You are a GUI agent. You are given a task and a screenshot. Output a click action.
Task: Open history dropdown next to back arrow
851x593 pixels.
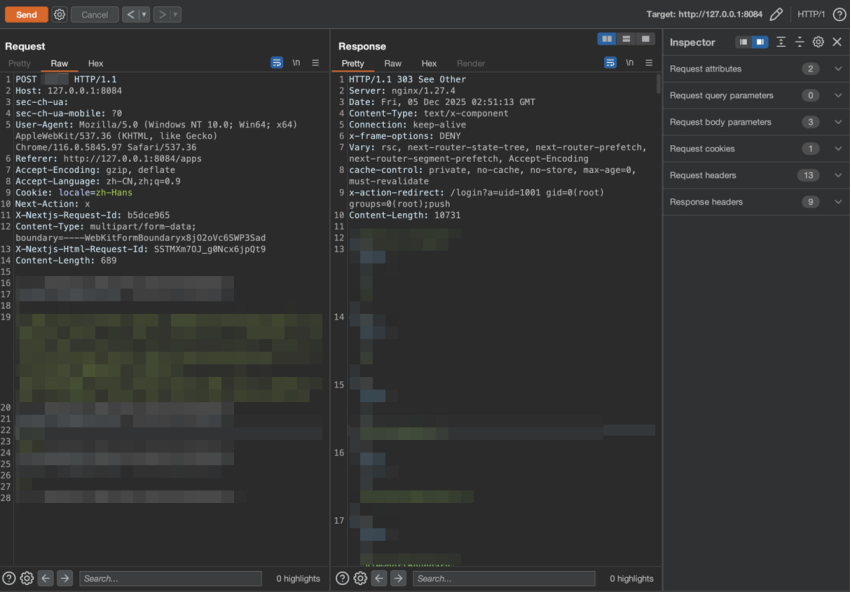click(x=144, y=15)
